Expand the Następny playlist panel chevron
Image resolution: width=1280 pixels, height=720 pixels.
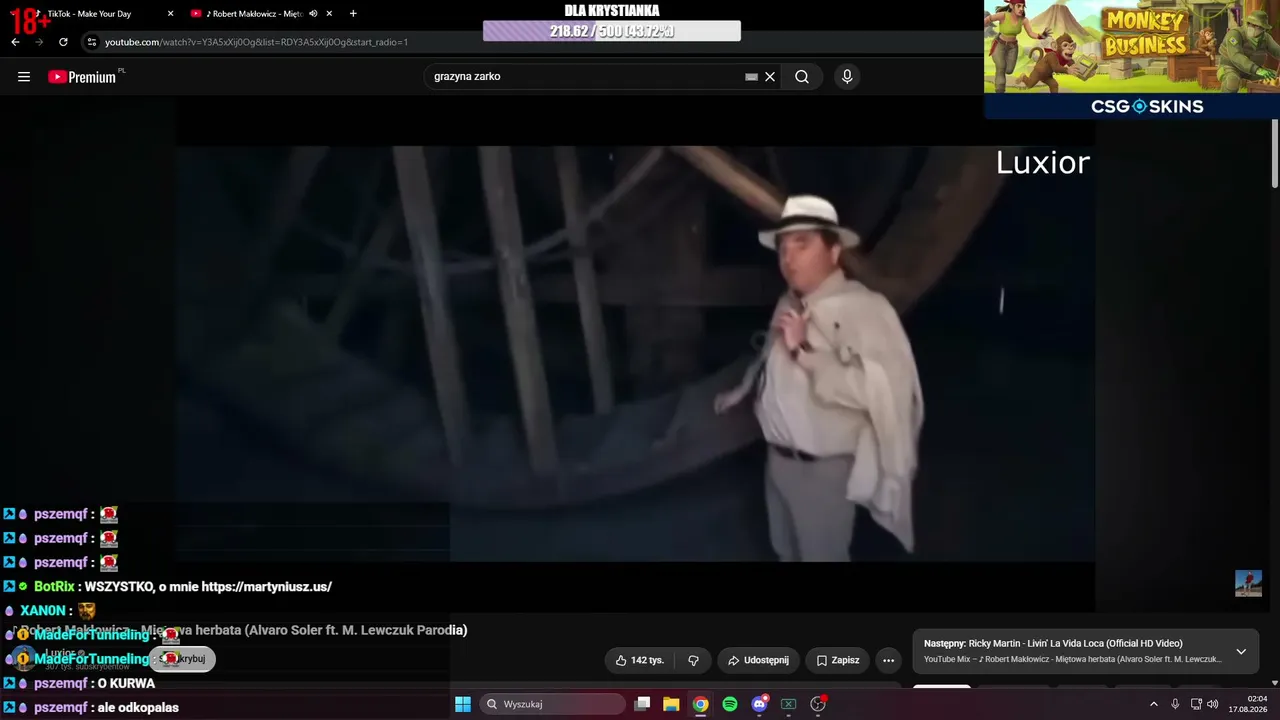pos(1241,651)
